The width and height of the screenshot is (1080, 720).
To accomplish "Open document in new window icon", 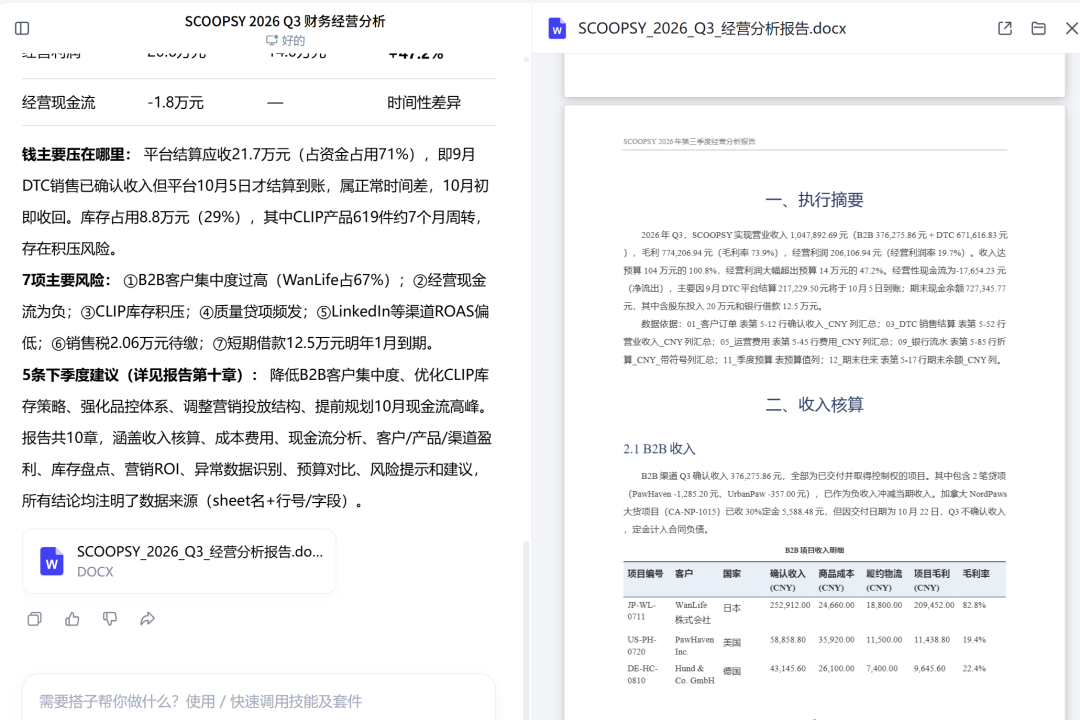I will pyautogui.click(x=1005, y=28).
